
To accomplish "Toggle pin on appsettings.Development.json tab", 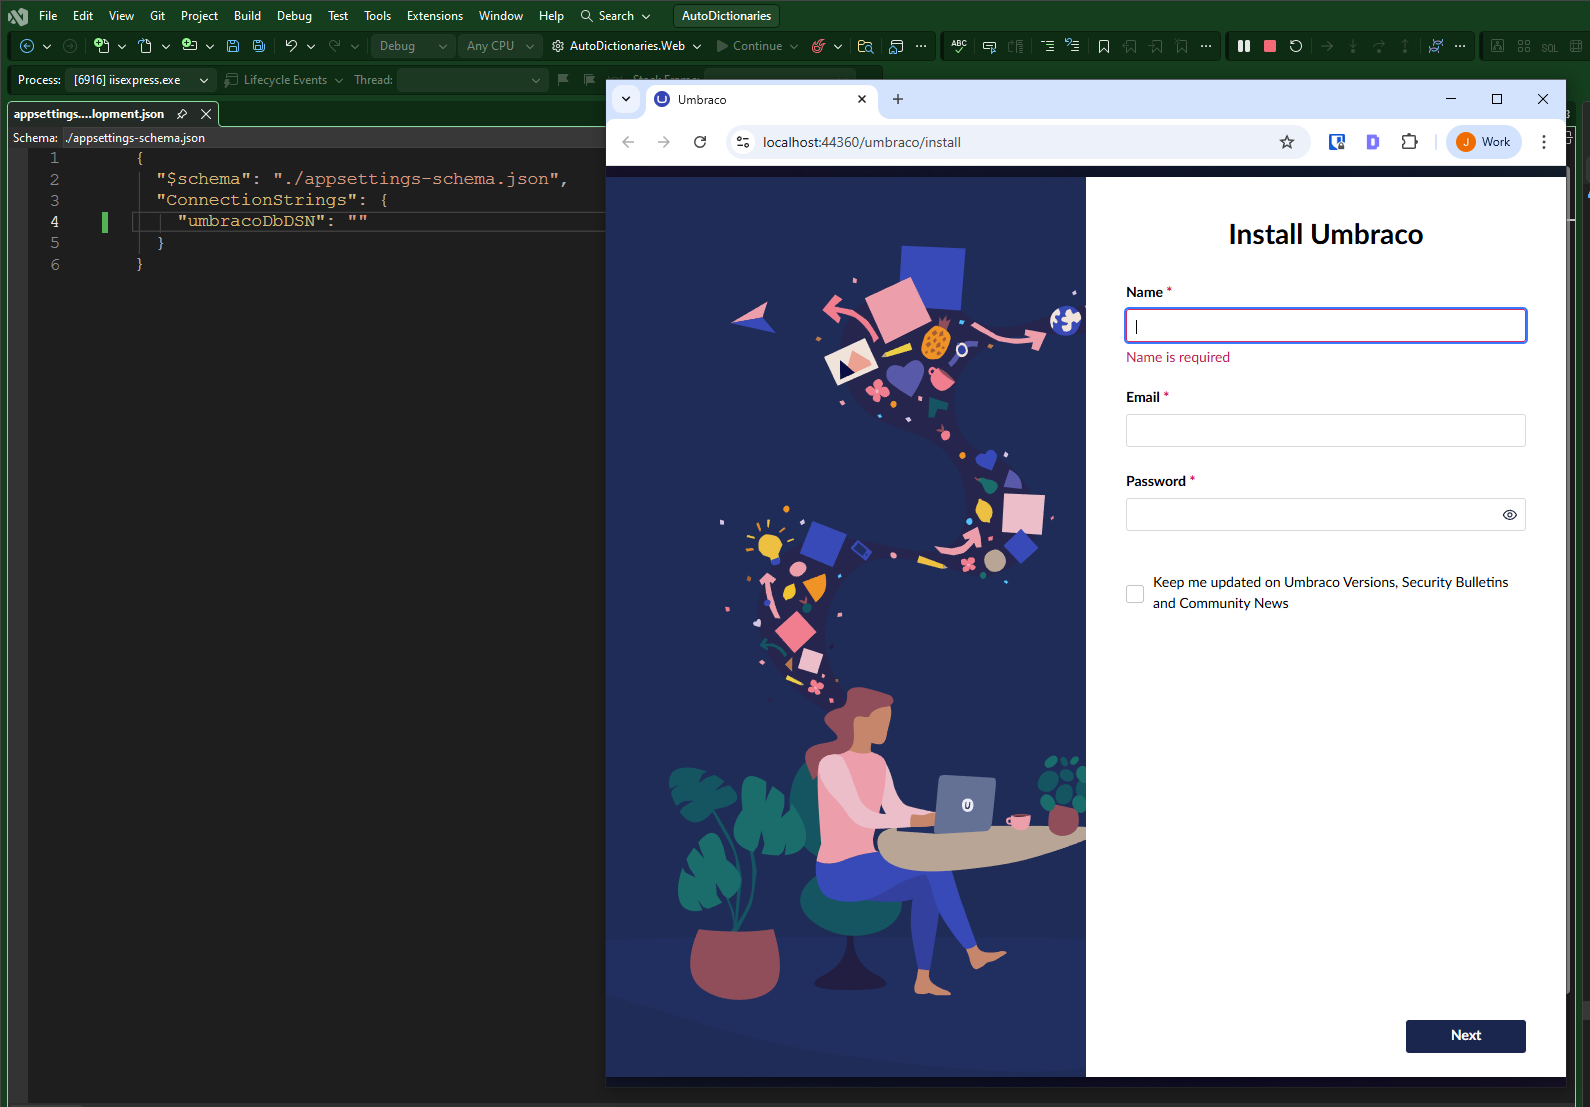I will (x=182, y=114).
